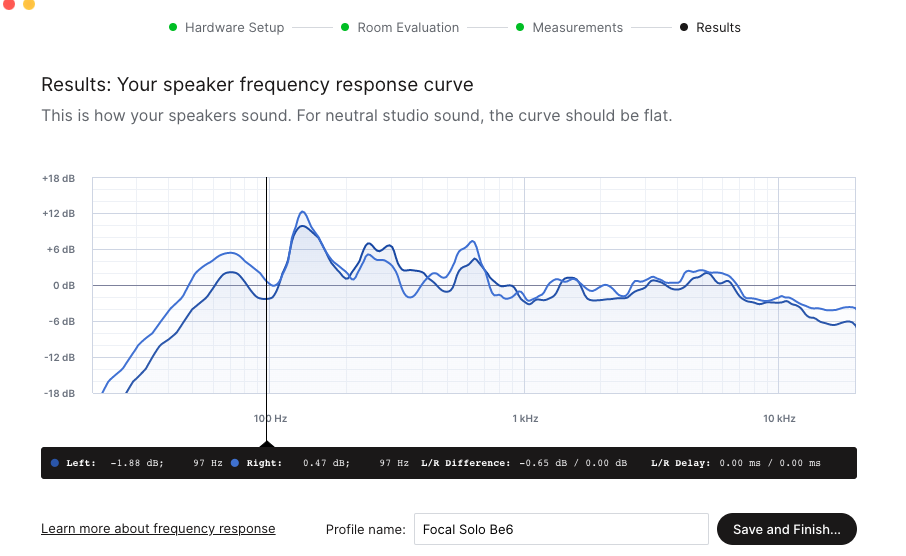Click the green dot beside Measurements
Viewport: 906px width, 556px height.
click(x=520, y=27)
